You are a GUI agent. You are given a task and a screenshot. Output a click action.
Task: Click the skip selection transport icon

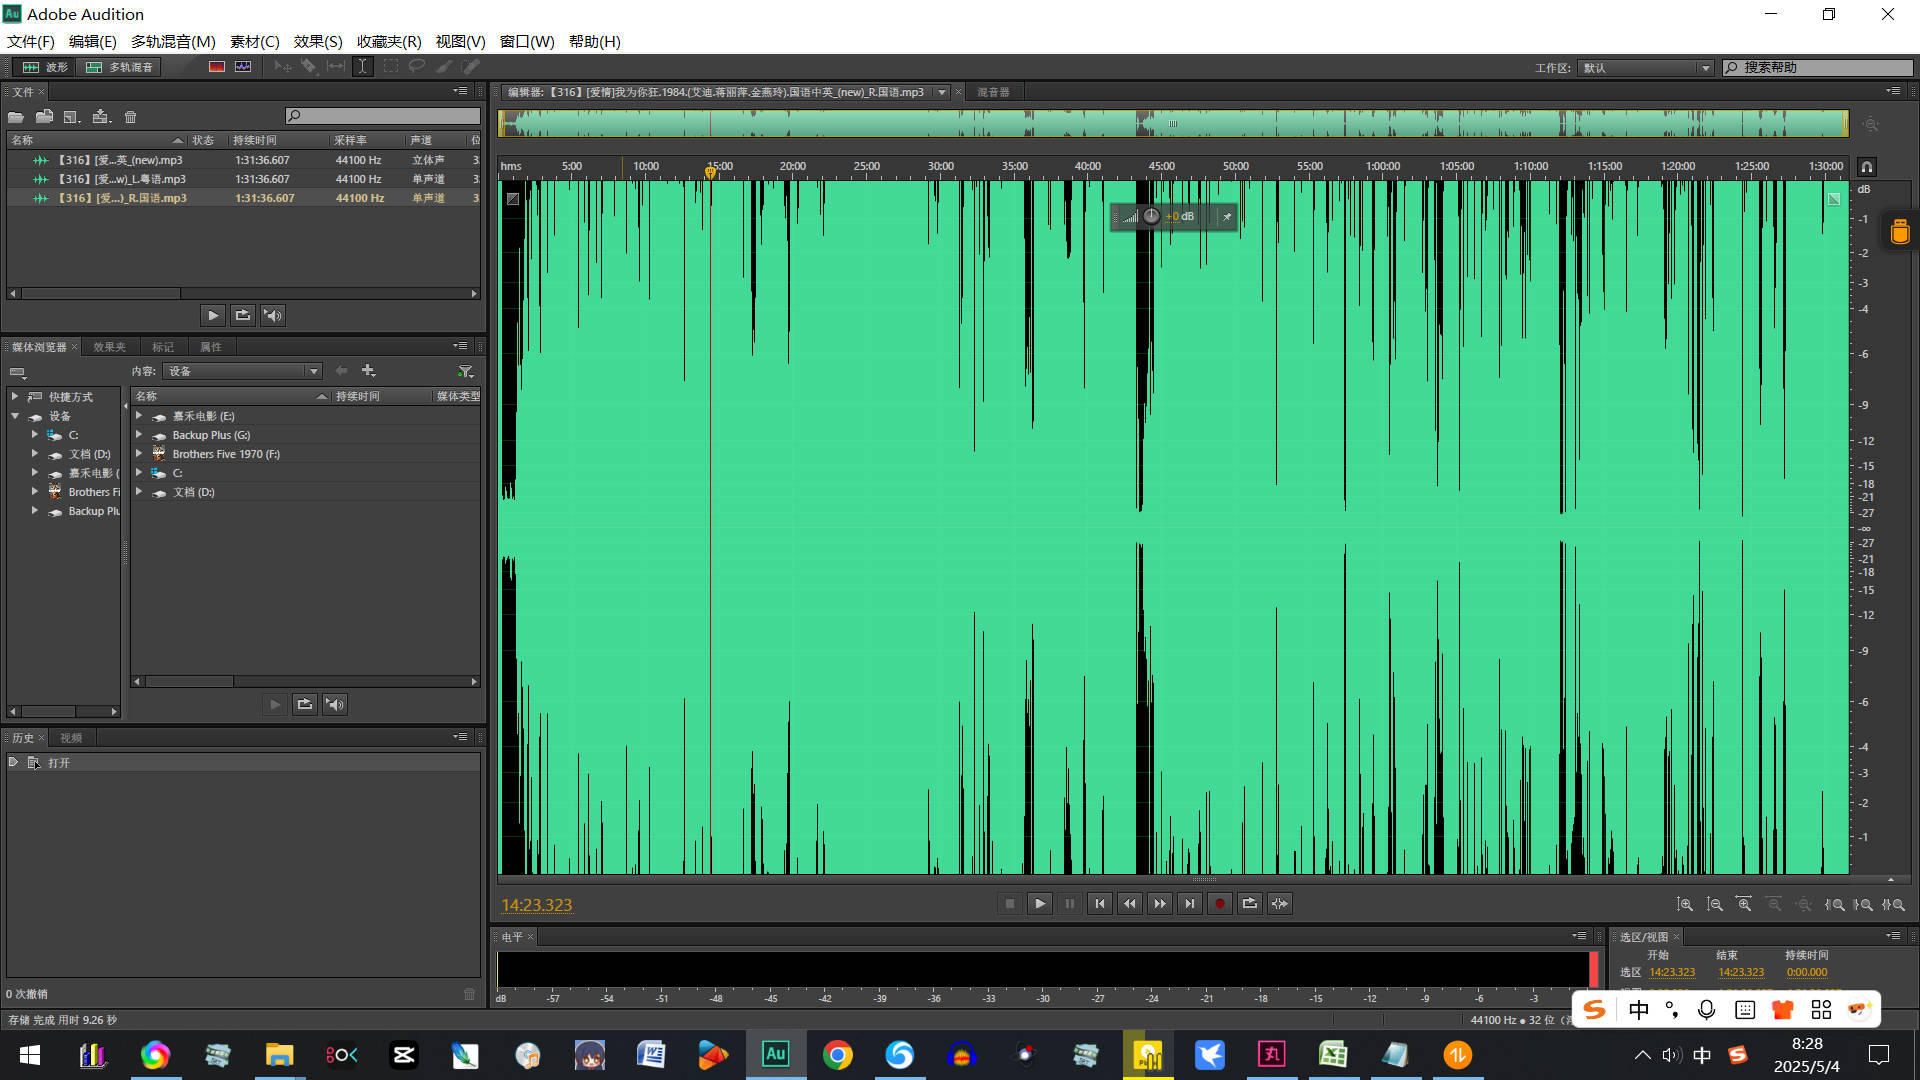pos(1279,904)
